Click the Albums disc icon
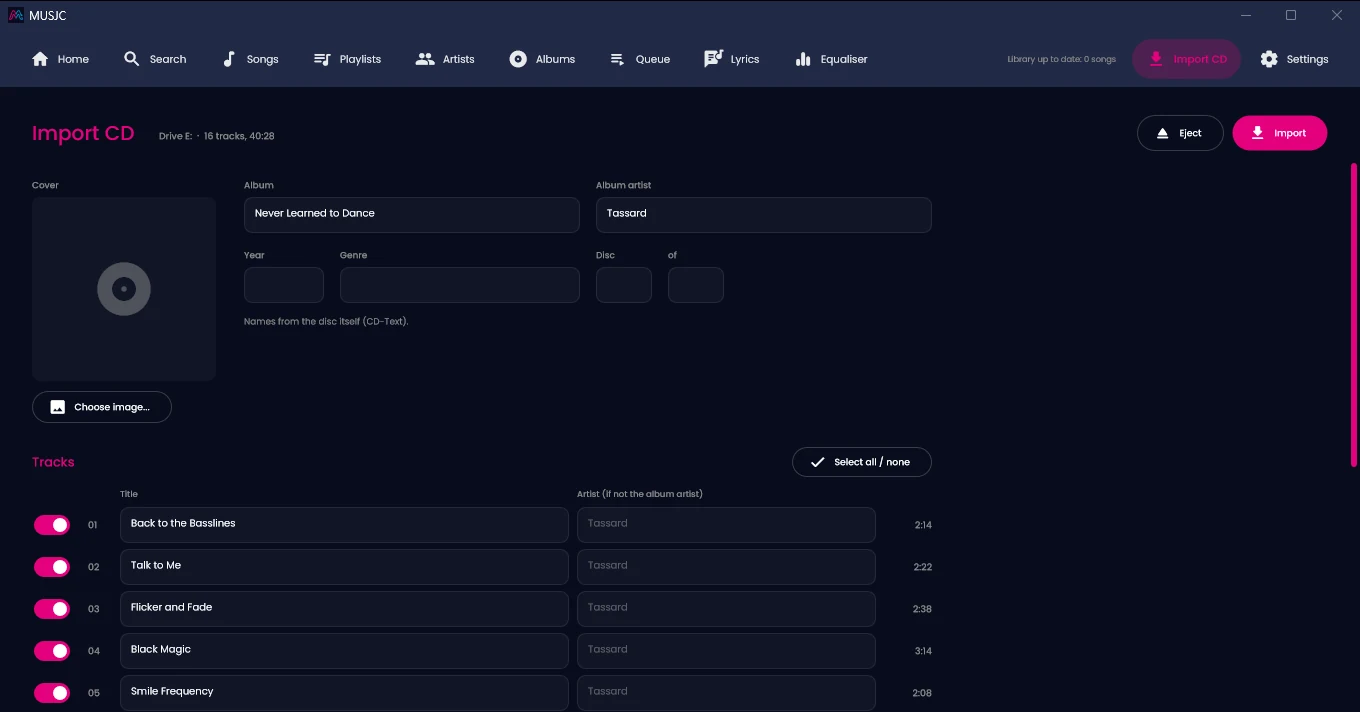Viewport: 1360px width, 712px height. coord(518,59)
